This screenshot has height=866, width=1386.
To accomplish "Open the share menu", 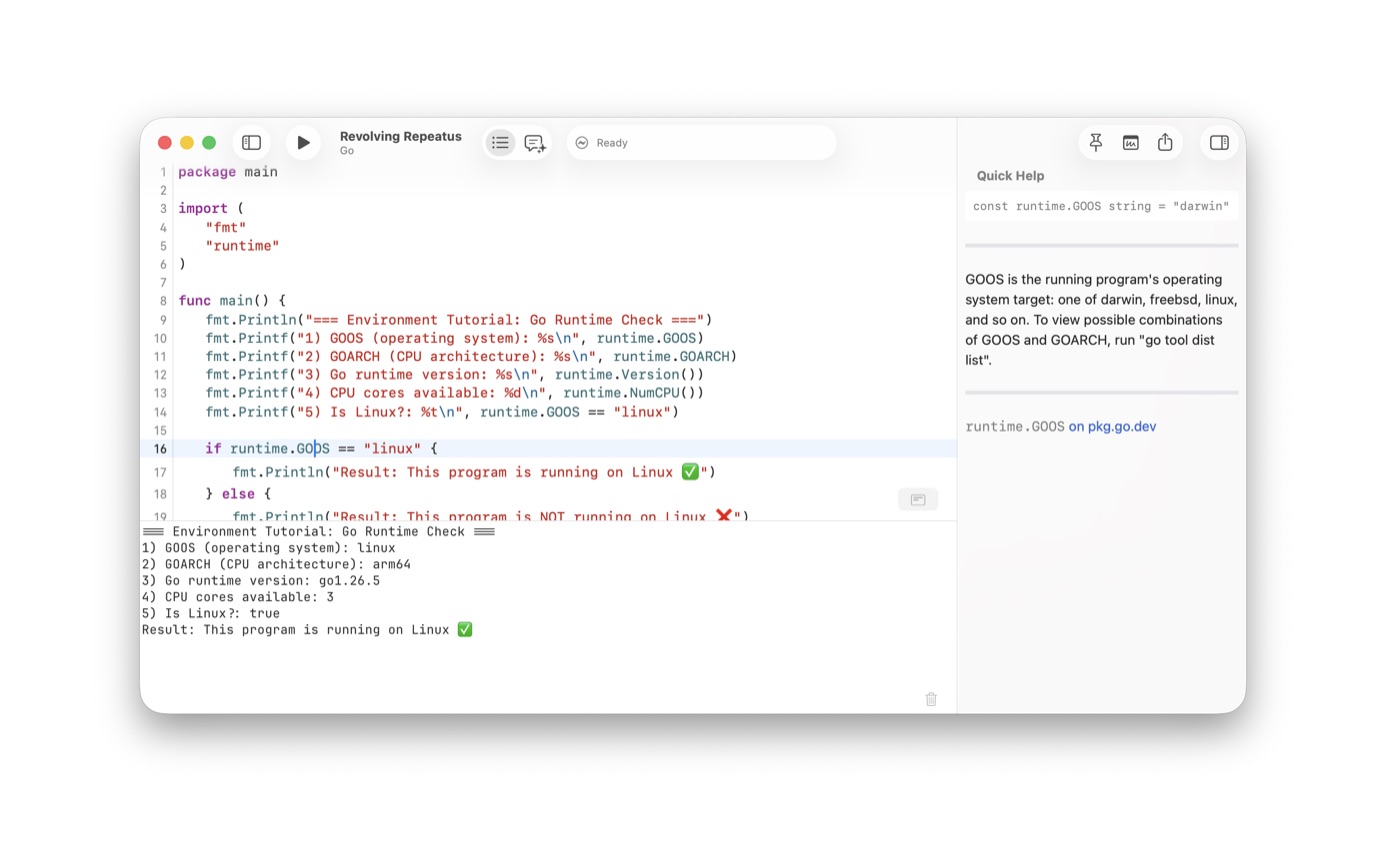I will coord(1165,143).
